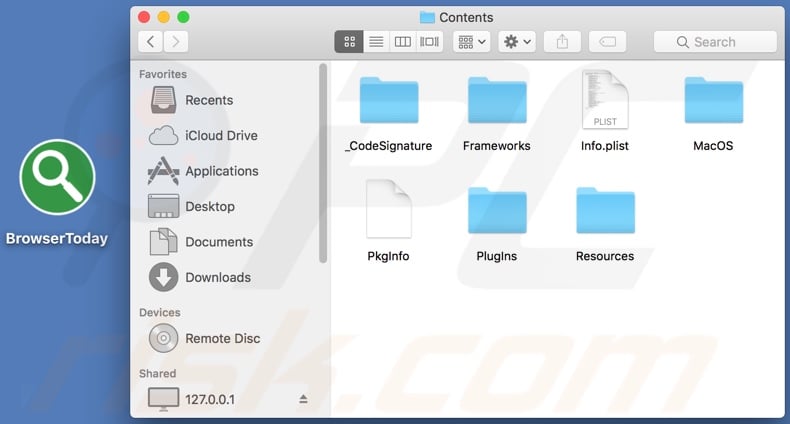The width and height of the screenshot is (790, 424).
Task: Click the Recents tray icon
Action: (163, 100)
